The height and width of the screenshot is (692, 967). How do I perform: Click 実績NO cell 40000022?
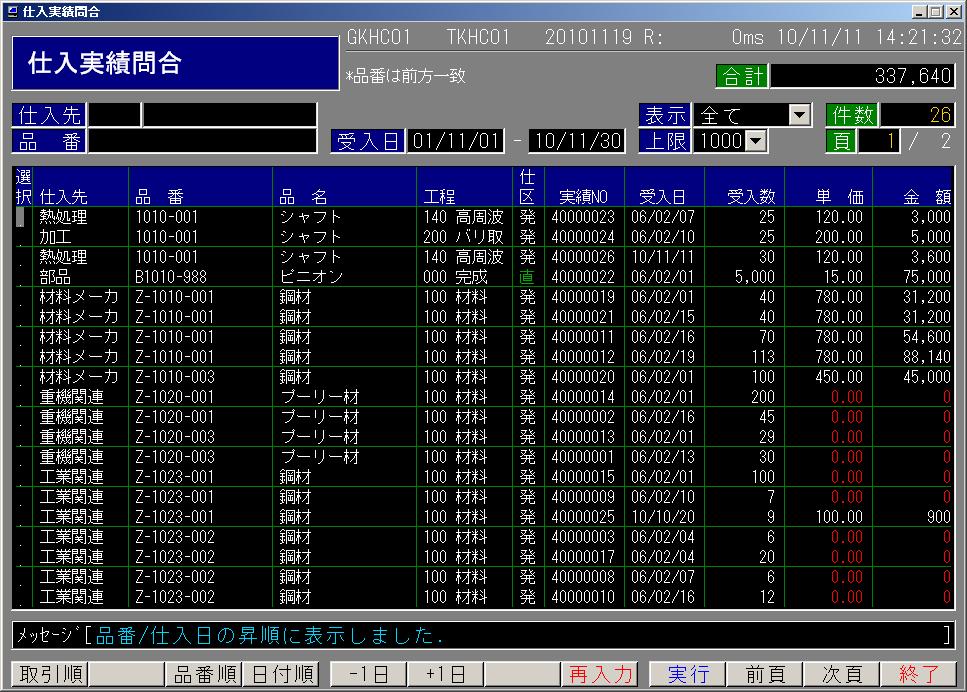(x=583, y=277)
